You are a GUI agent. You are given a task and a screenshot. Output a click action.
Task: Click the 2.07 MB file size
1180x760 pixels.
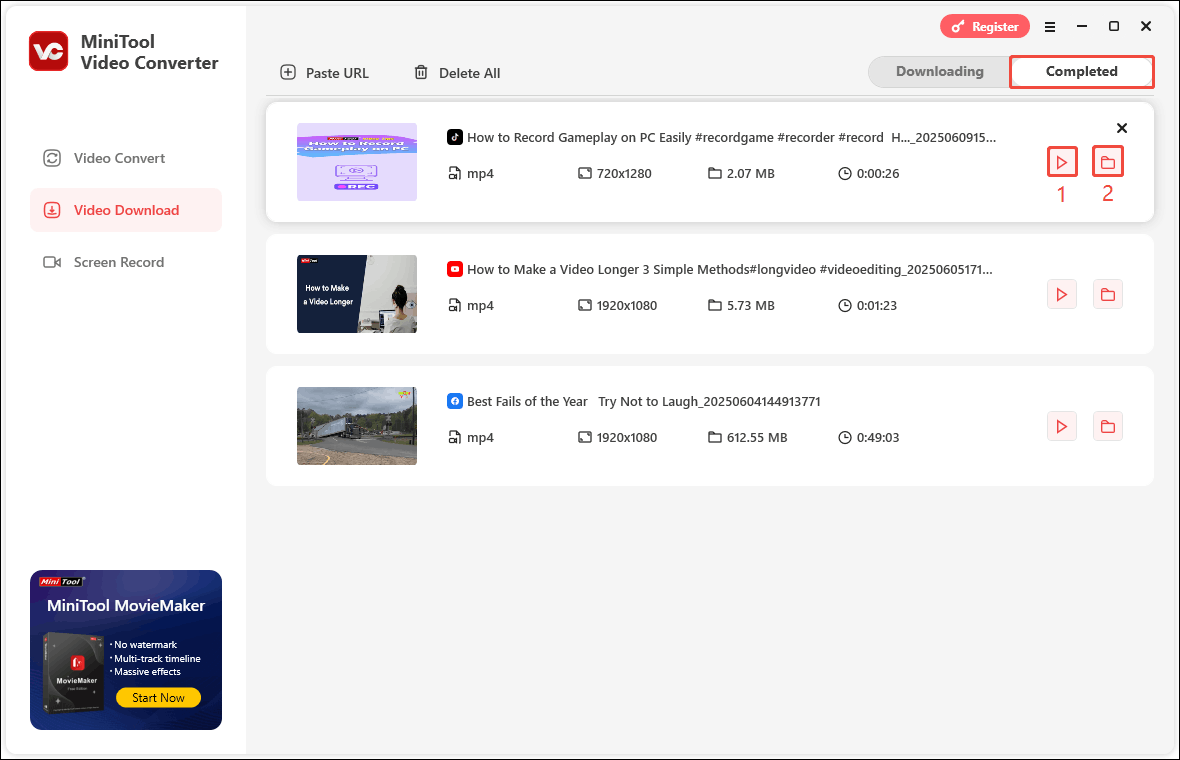(750, 174)
